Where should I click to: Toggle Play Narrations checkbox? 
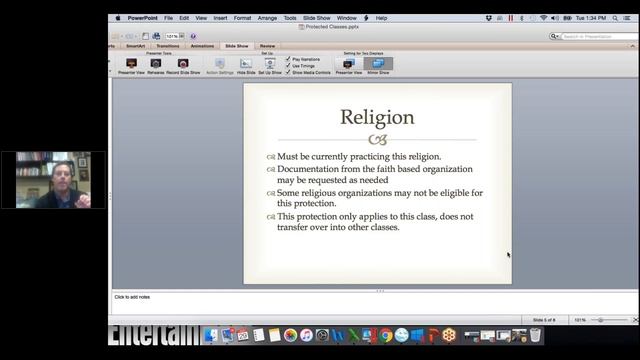288,59
